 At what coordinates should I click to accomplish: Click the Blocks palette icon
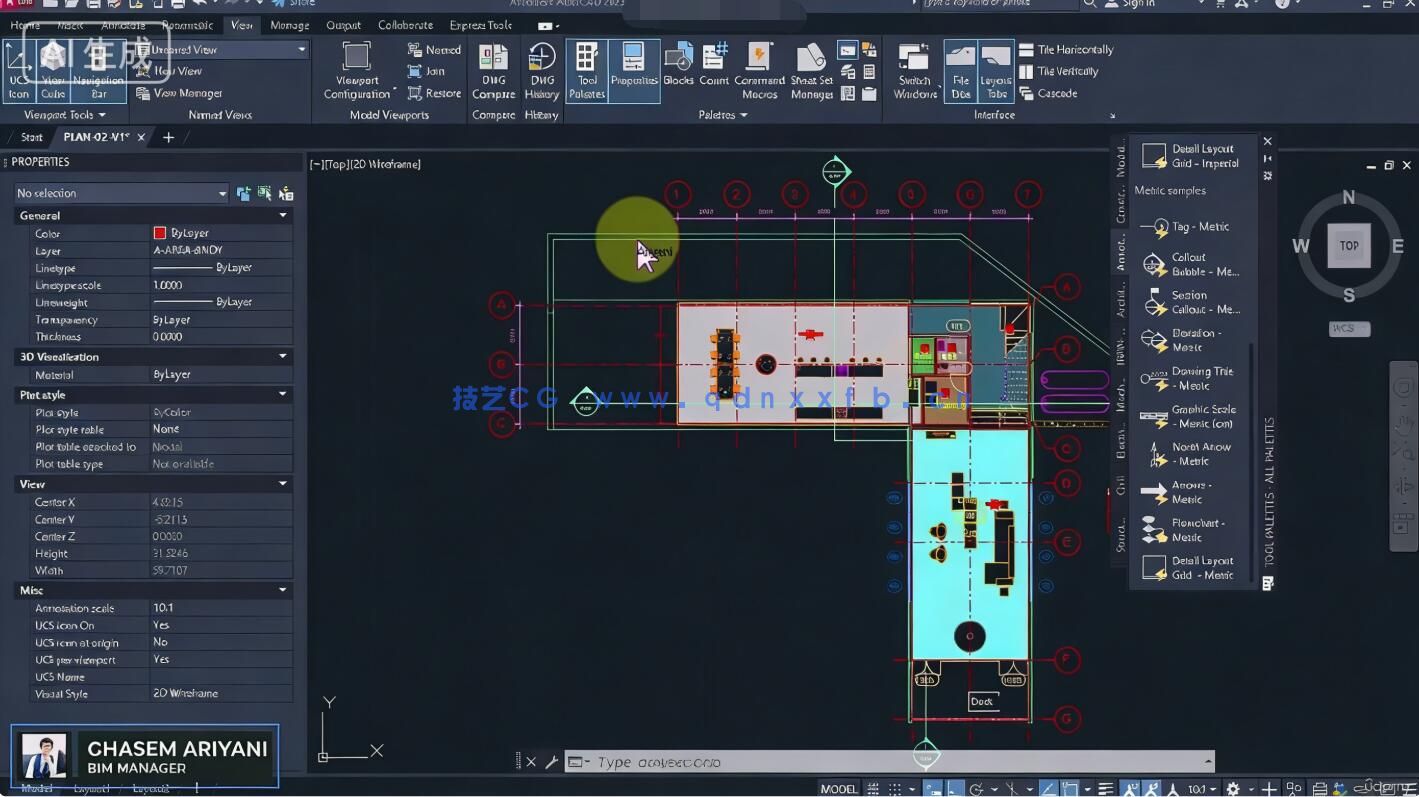[678, 62]
